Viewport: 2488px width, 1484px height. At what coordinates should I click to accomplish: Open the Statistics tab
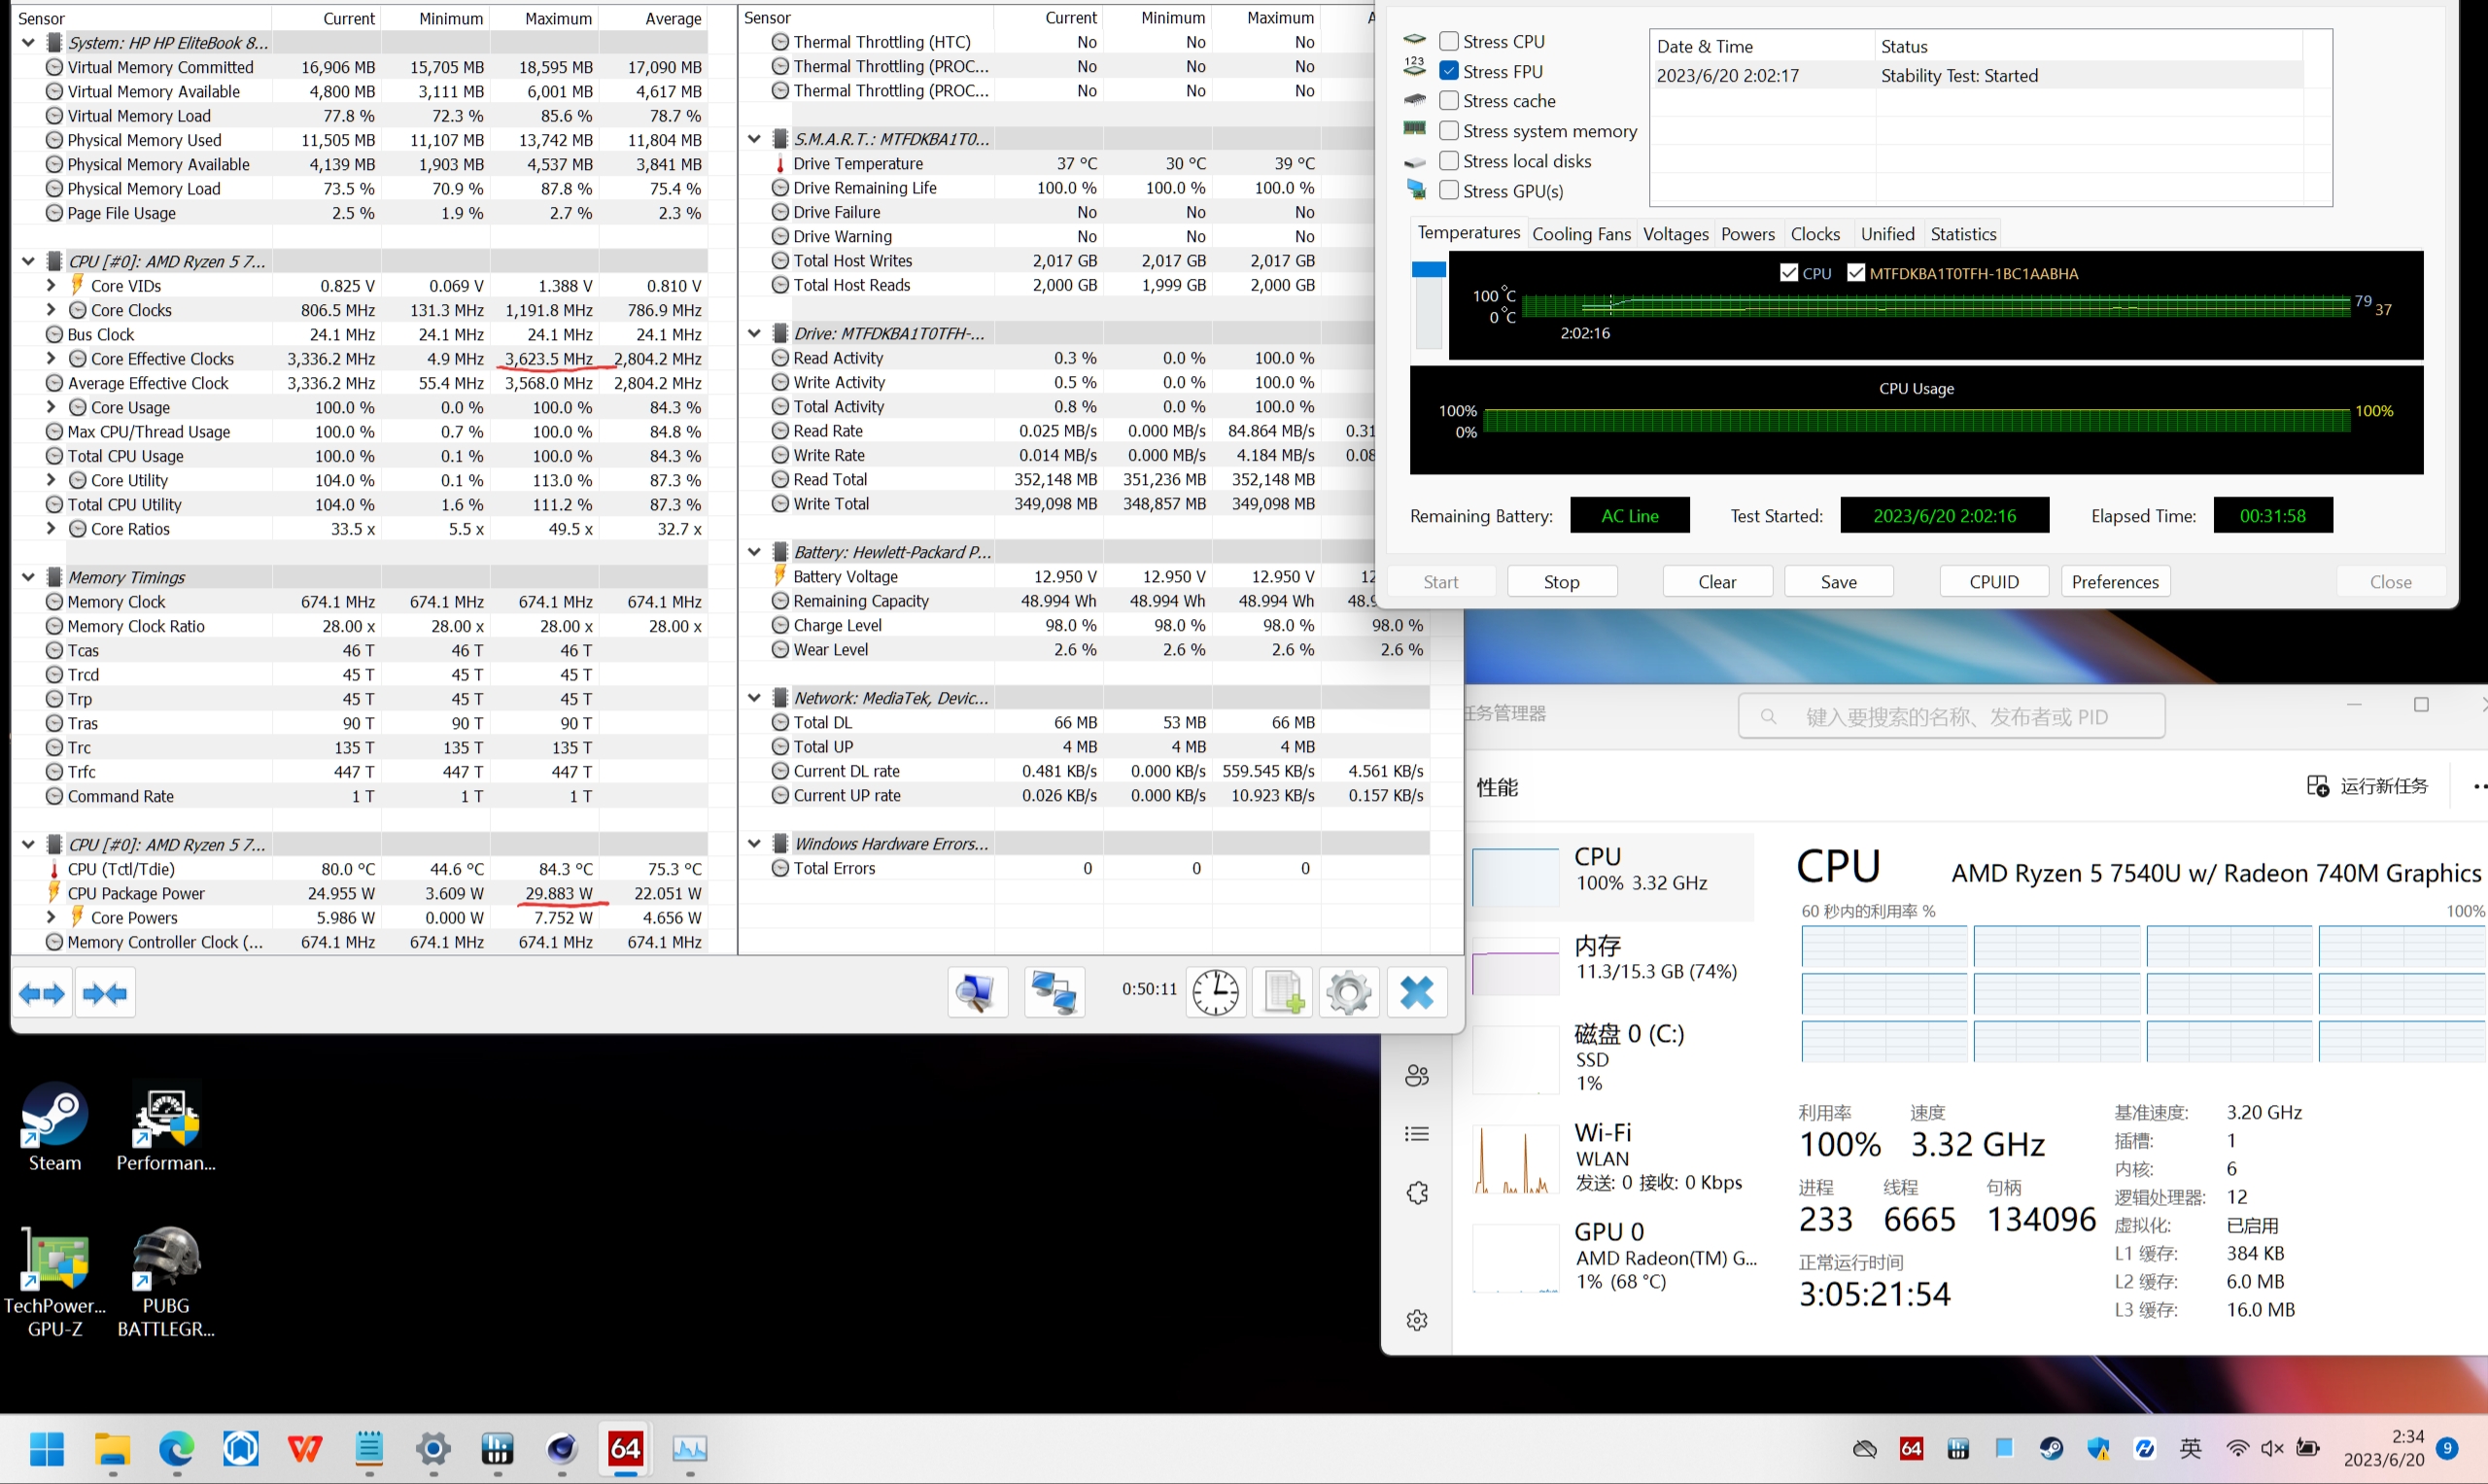tap(1962, 234)
